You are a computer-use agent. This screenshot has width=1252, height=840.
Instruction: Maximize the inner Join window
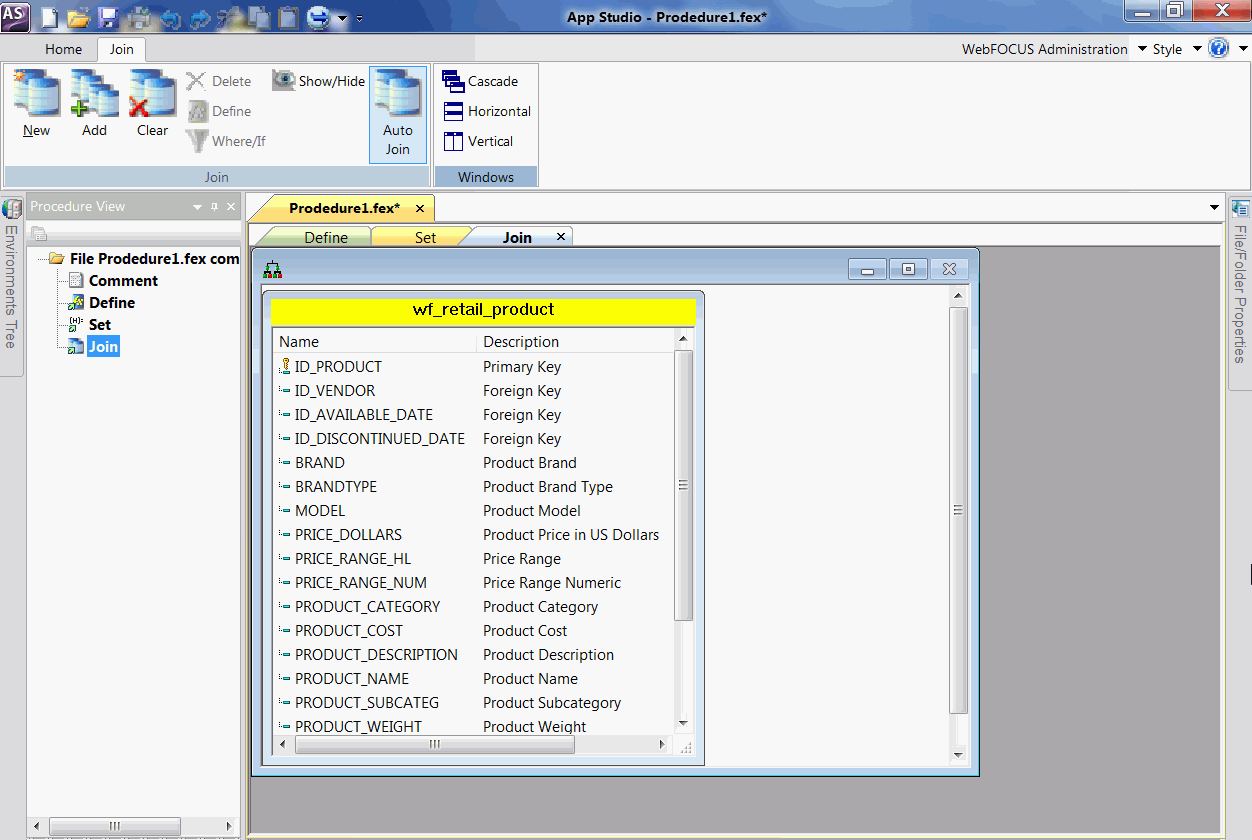[908, 269]
